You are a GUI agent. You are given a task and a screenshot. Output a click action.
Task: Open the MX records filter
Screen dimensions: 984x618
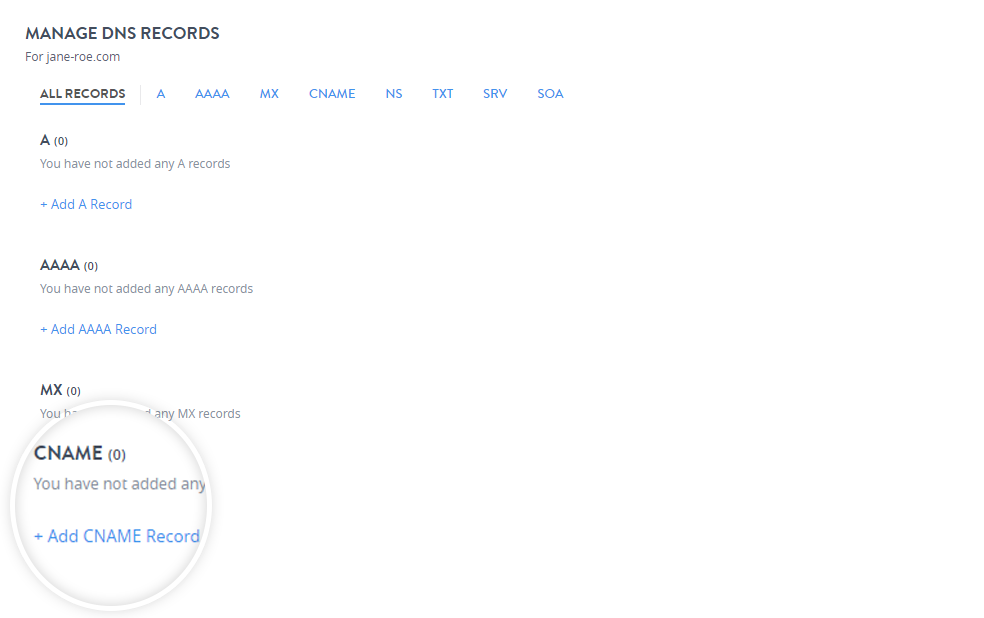point(268,93)
